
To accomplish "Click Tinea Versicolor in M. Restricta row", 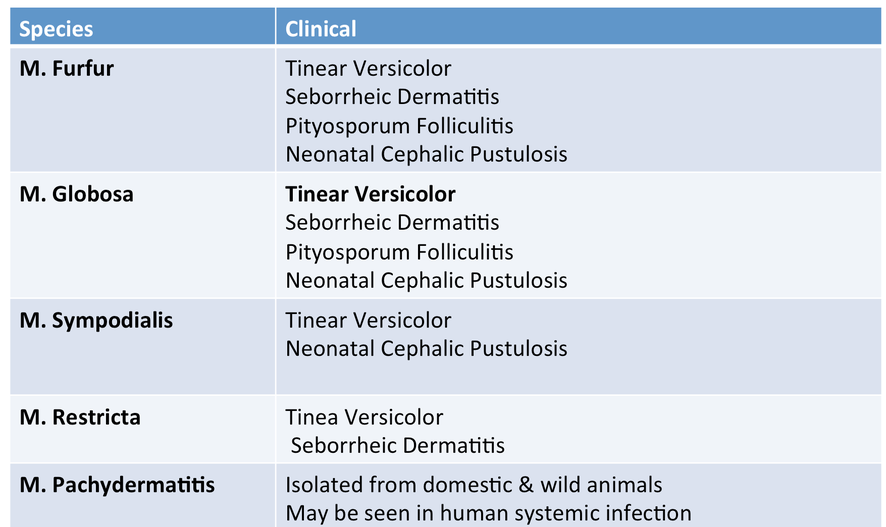I will click(x=364, y=417).
